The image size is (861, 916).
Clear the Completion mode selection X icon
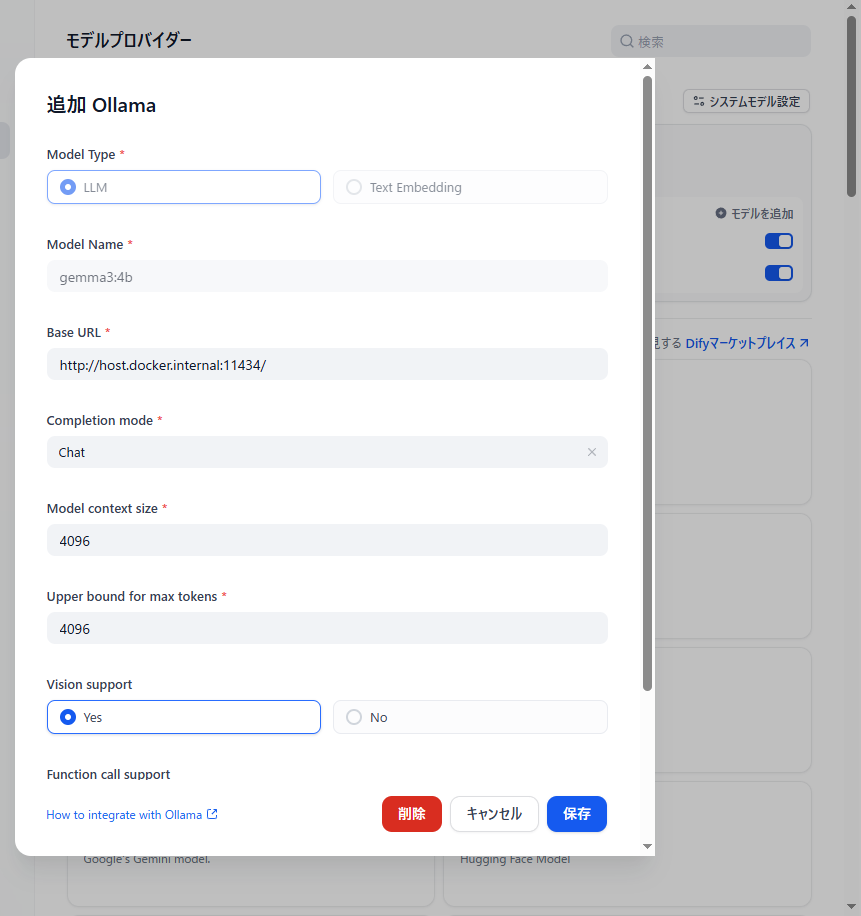[592, 452]
